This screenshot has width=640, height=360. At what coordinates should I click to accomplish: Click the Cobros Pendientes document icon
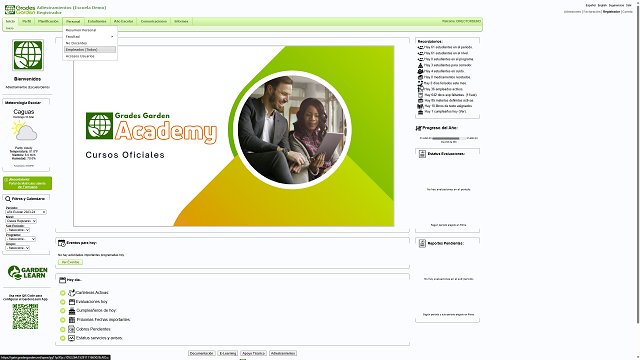tap(71, 329)
